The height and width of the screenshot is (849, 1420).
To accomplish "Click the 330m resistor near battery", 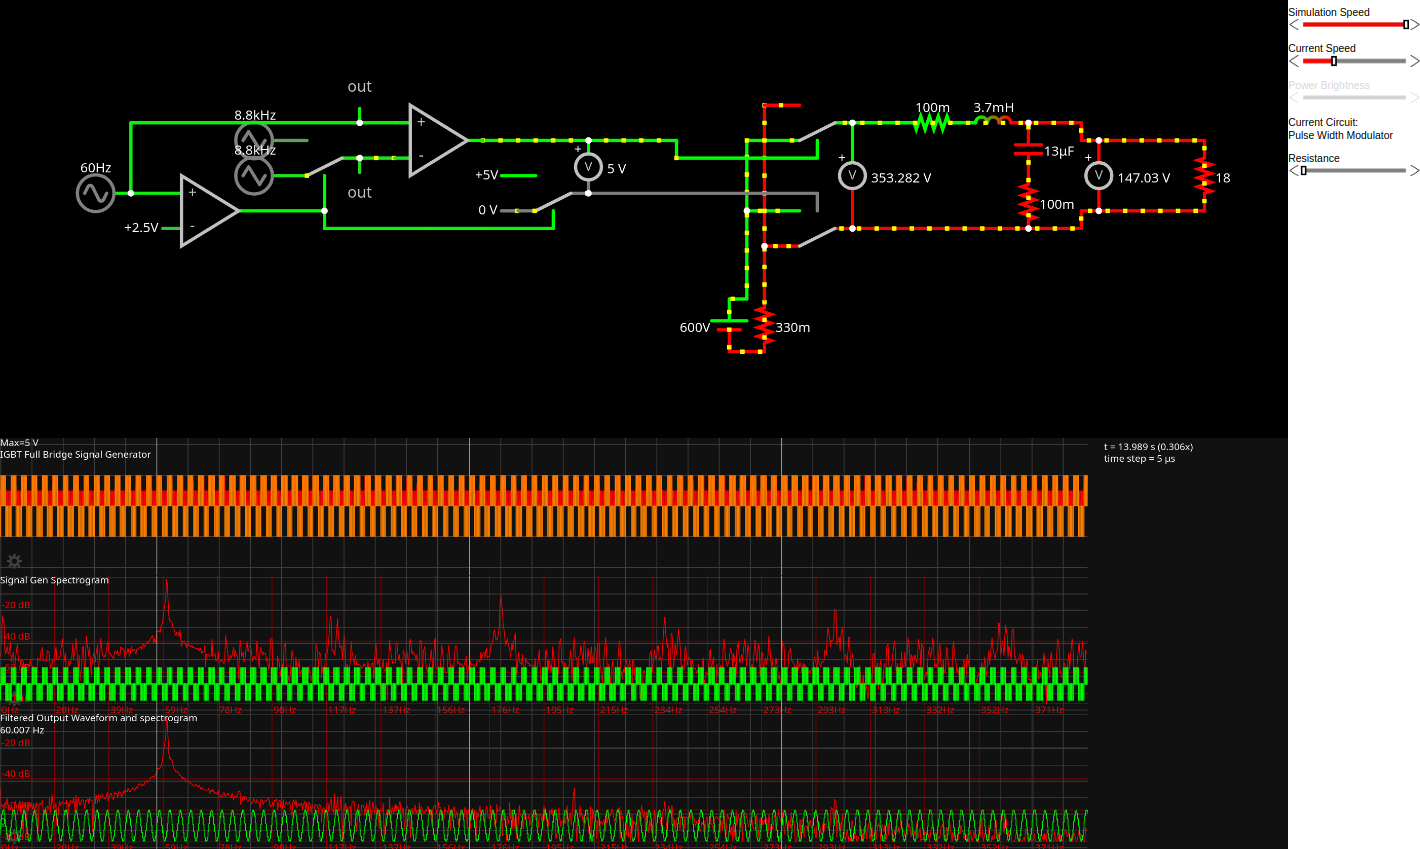I will coord(764,326).
